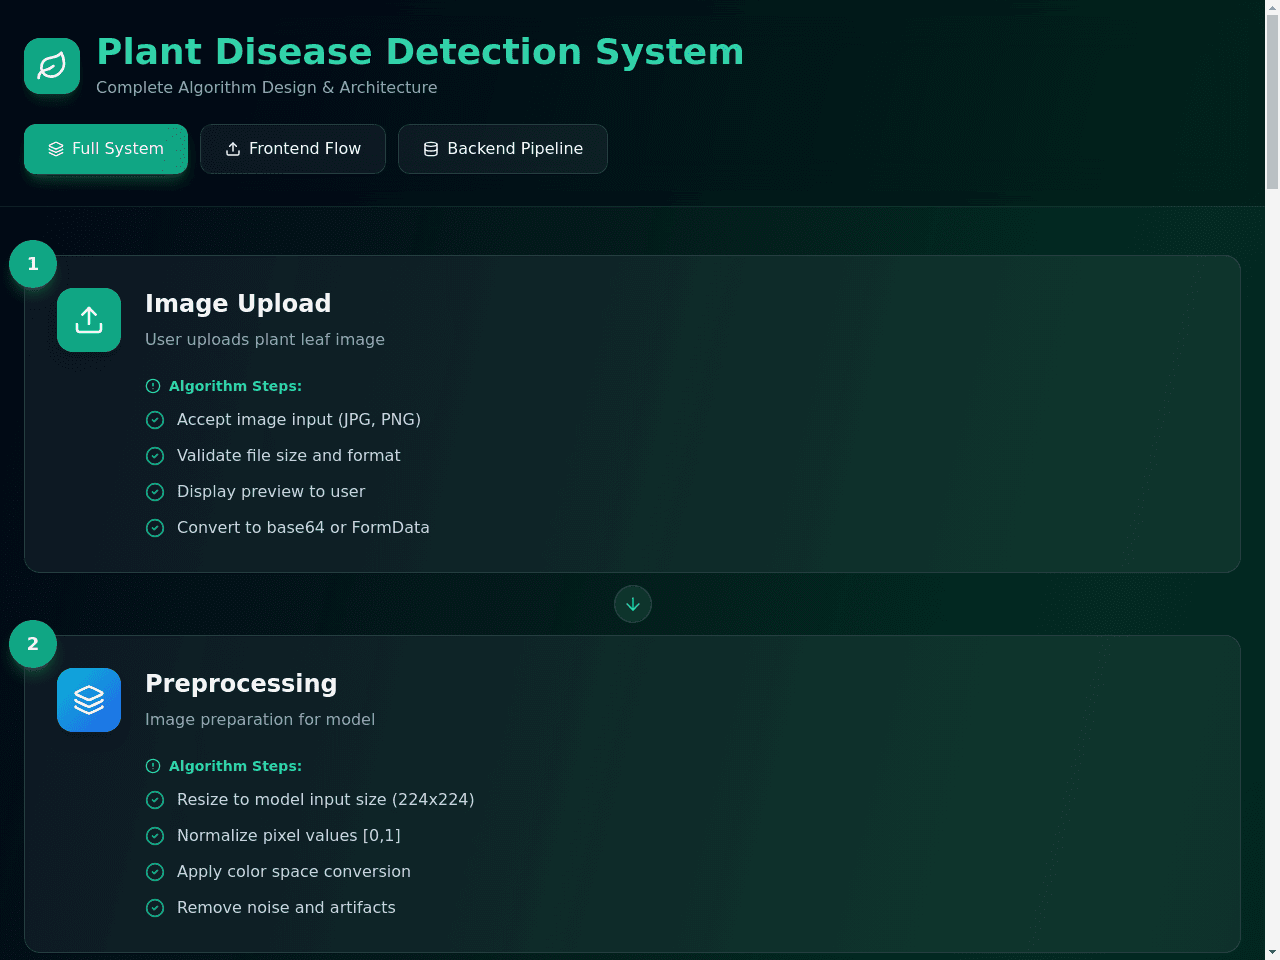This screenshot has height=960, width=1280.
Task: Click check icon beside Remove noise and artifacts
Action: 155,908
